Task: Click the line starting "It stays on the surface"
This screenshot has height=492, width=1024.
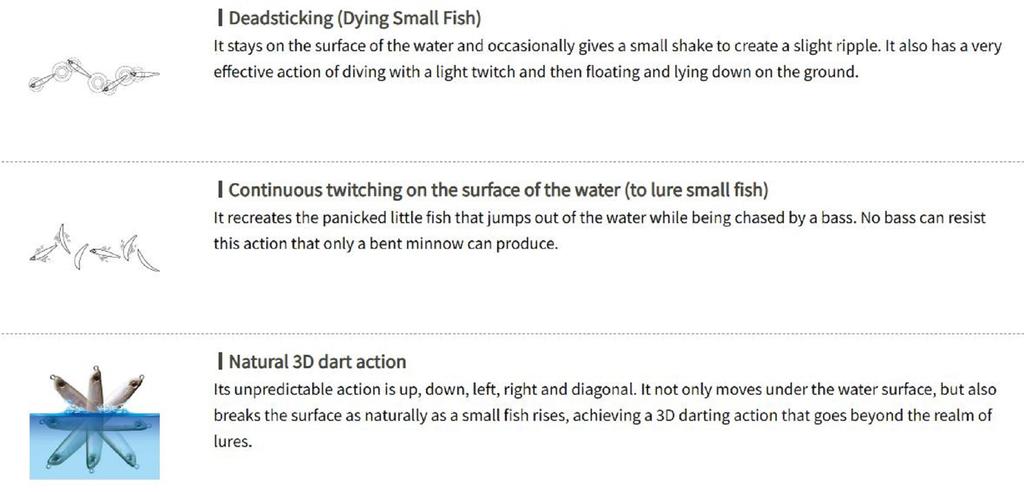Action: pos(607,46)
